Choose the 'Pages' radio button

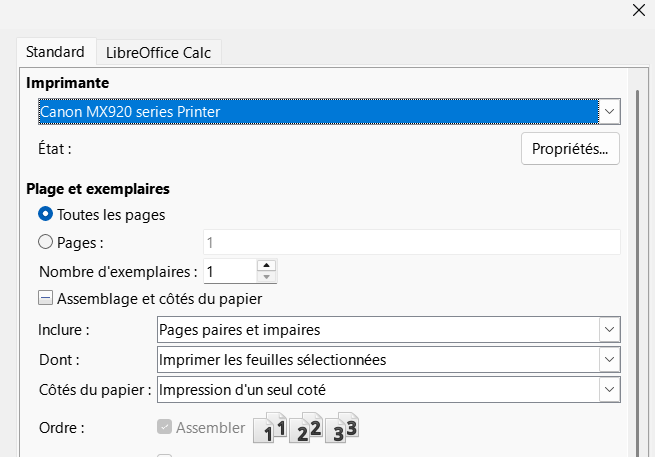pyautogui.click(x=45, y=241)
